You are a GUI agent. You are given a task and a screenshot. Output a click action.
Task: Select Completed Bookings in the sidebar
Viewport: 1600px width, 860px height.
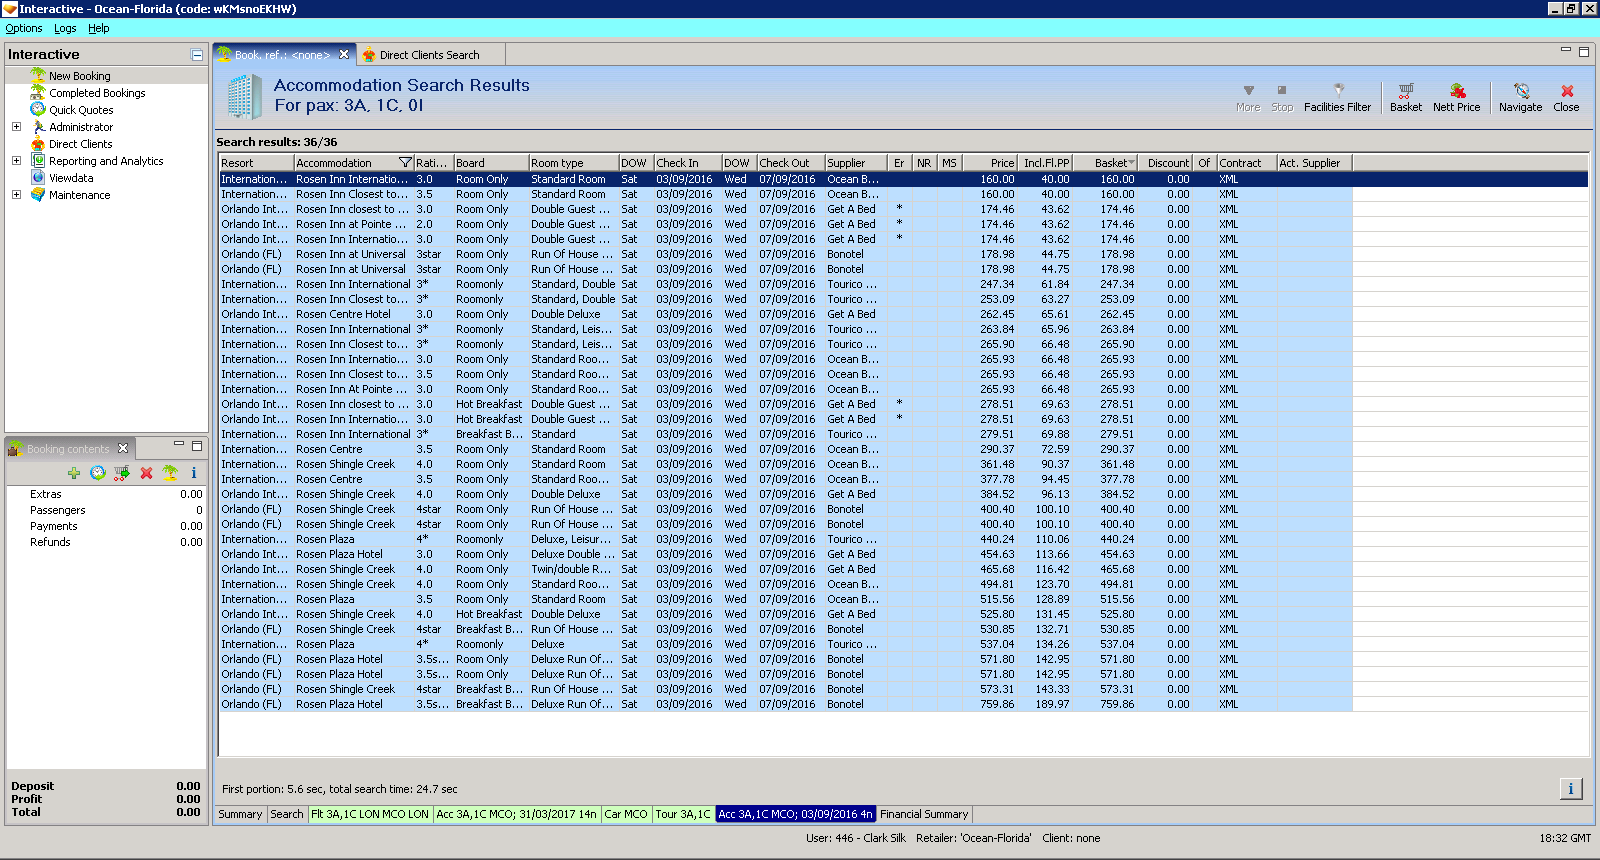97,93
